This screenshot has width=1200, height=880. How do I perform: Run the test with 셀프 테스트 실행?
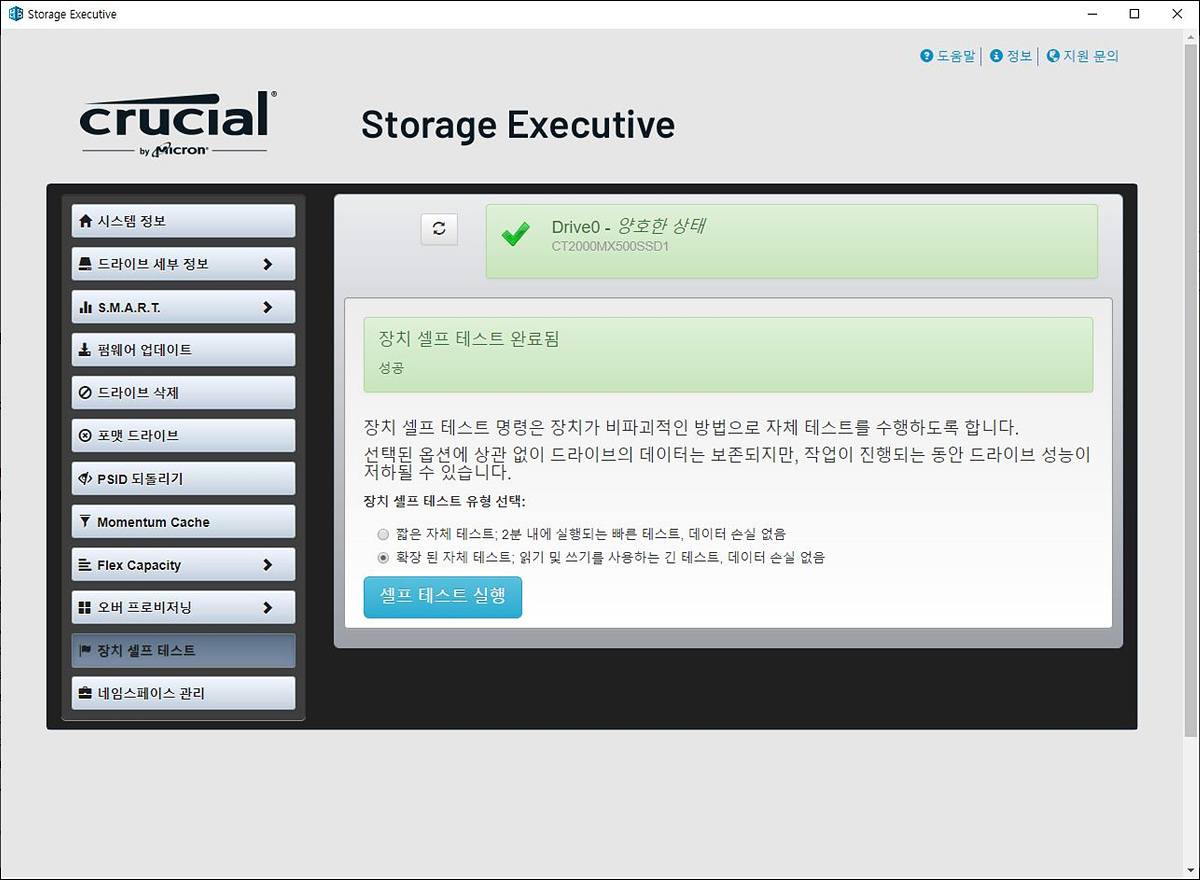443,597
